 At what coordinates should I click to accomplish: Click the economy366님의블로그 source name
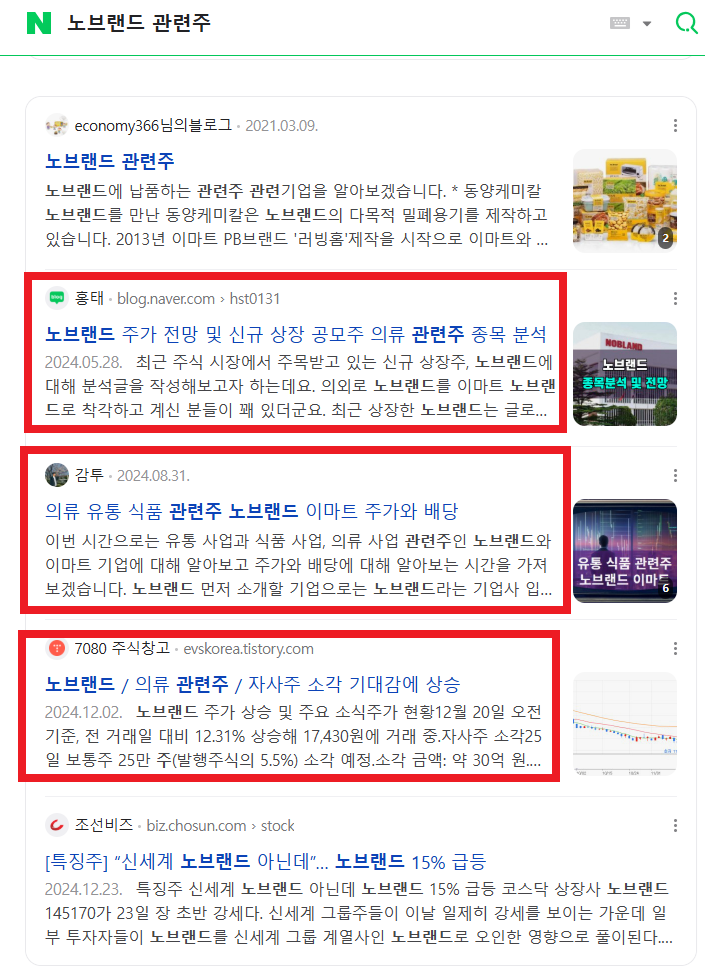tap(153, 125)
